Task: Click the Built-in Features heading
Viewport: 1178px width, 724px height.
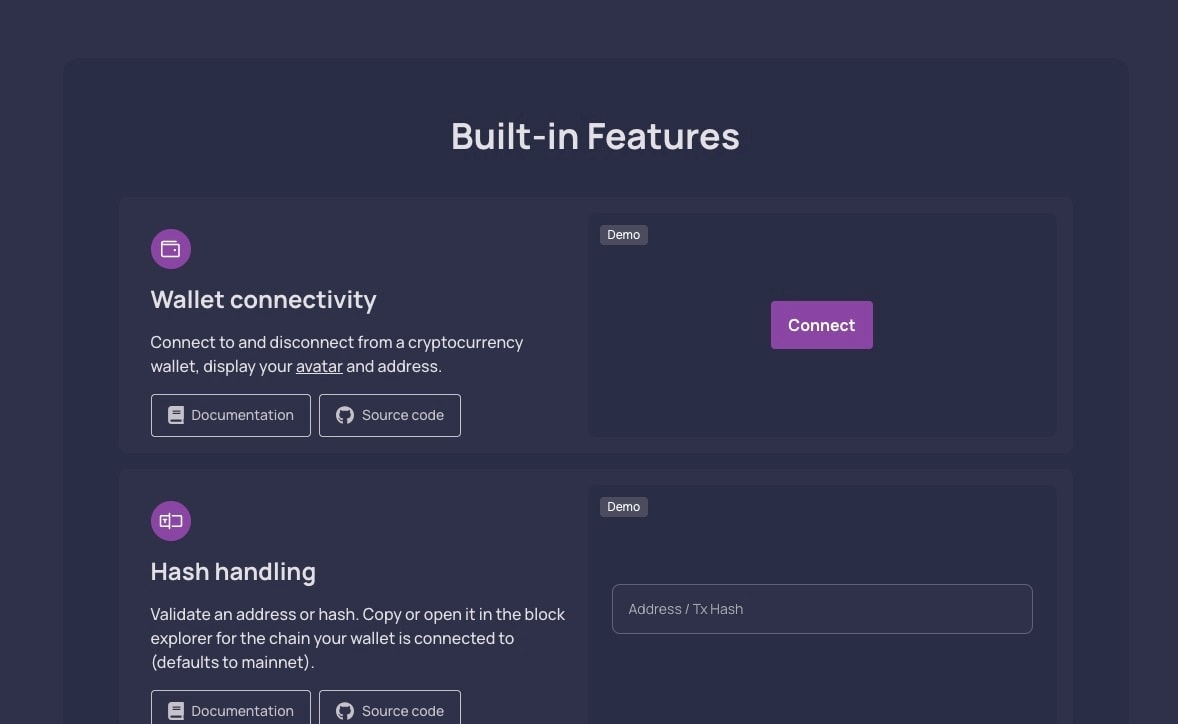Action: pyautogui.click(x=594, y=136)
